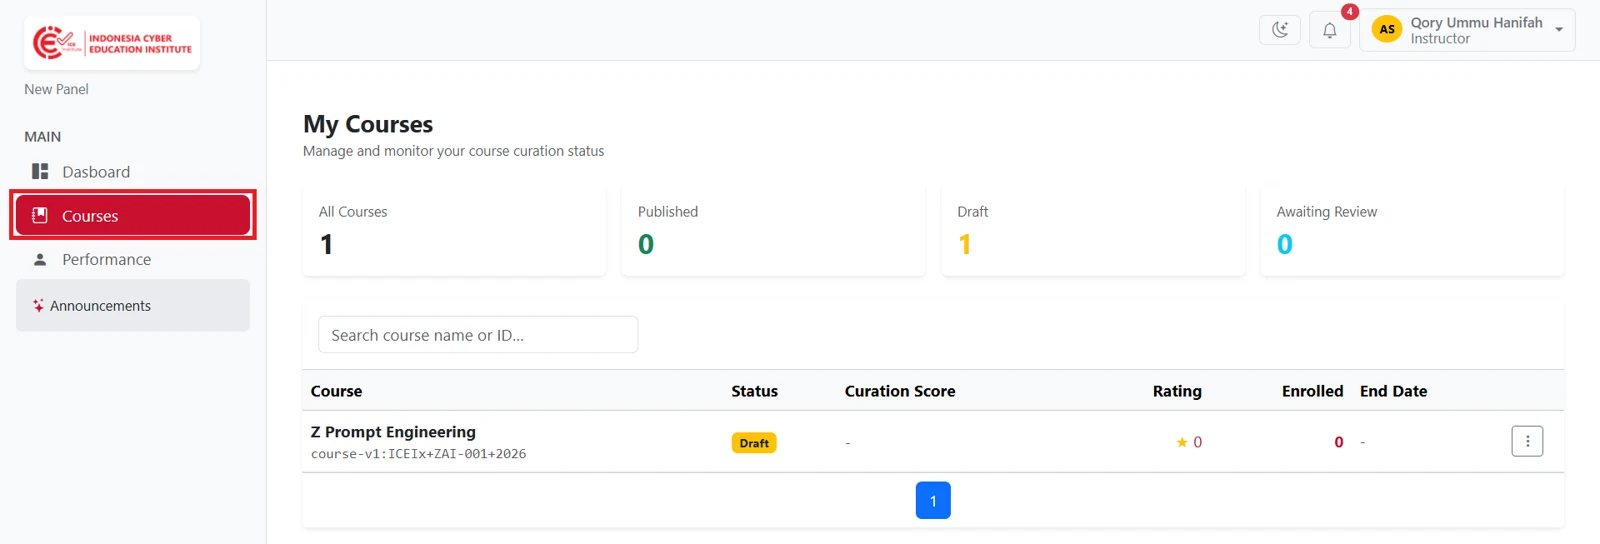Click the Indonesia Cyber Education Institute logo
The image size is (1600, 544).
(112, 43)
